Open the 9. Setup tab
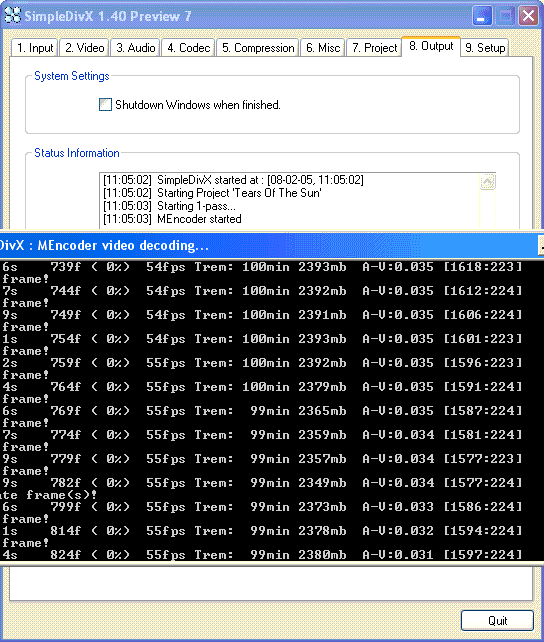The width and height of the screenshot is (544, 642). pyautogui.click(x=485, y=48)
